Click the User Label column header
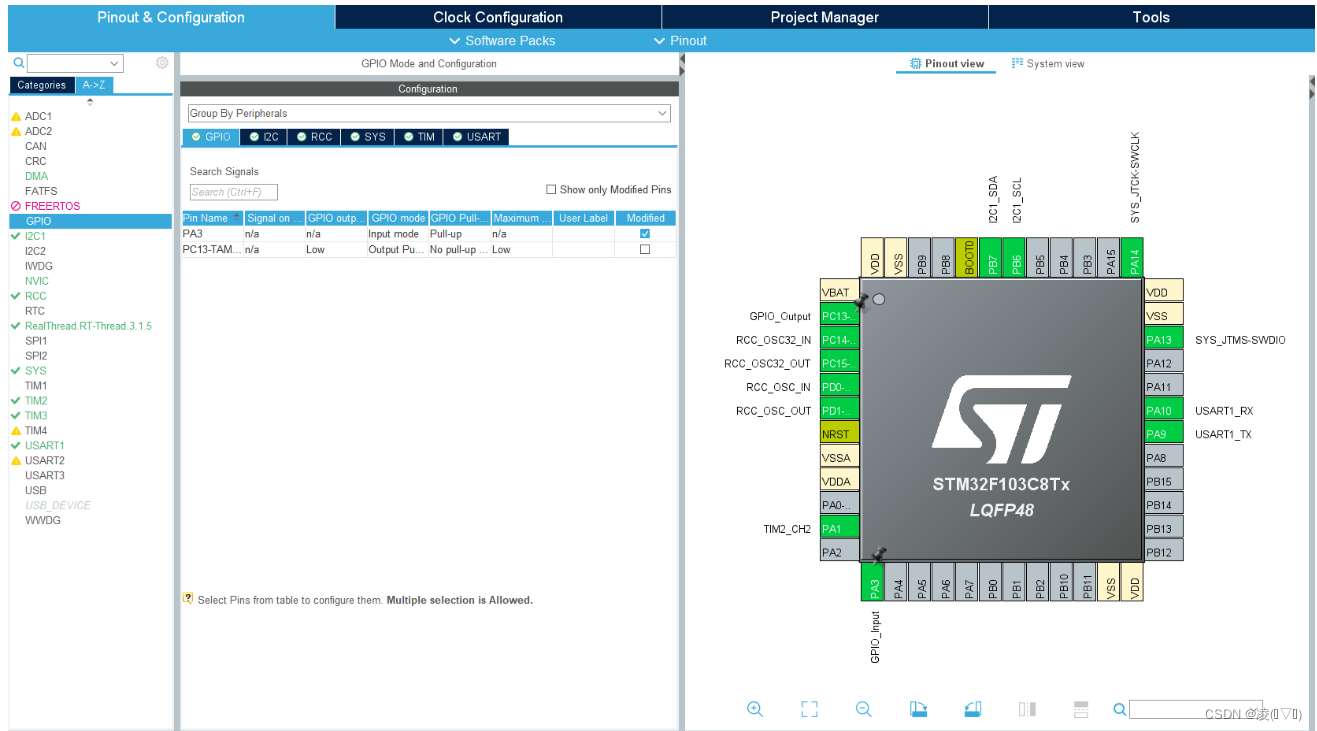Image resolution: width=1317 pixels, height=731 pixels. [584, 218]
